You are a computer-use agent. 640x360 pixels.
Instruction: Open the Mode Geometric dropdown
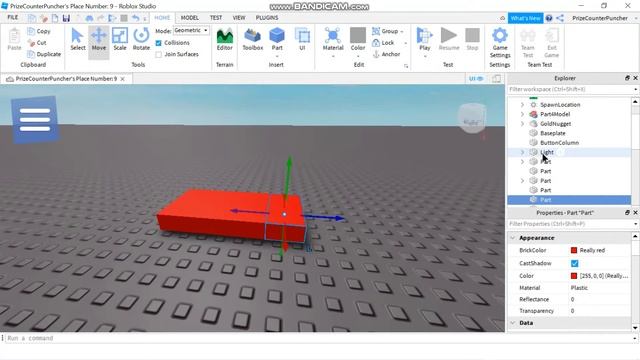(x=191, y=31)
